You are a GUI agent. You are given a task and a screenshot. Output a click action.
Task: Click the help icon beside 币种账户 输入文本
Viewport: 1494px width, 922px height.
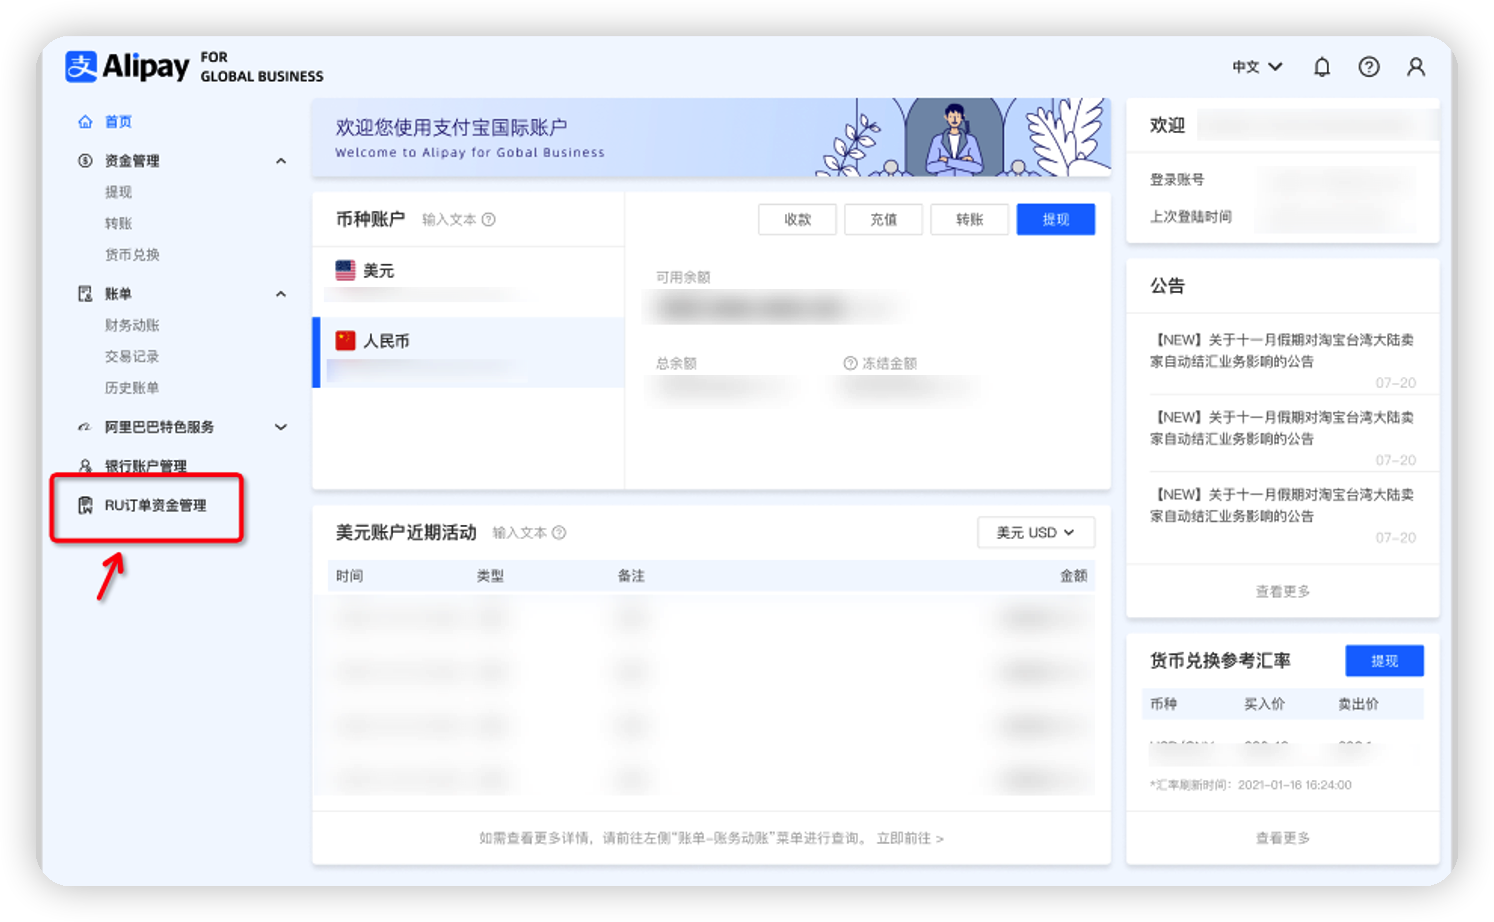point(489,220)
